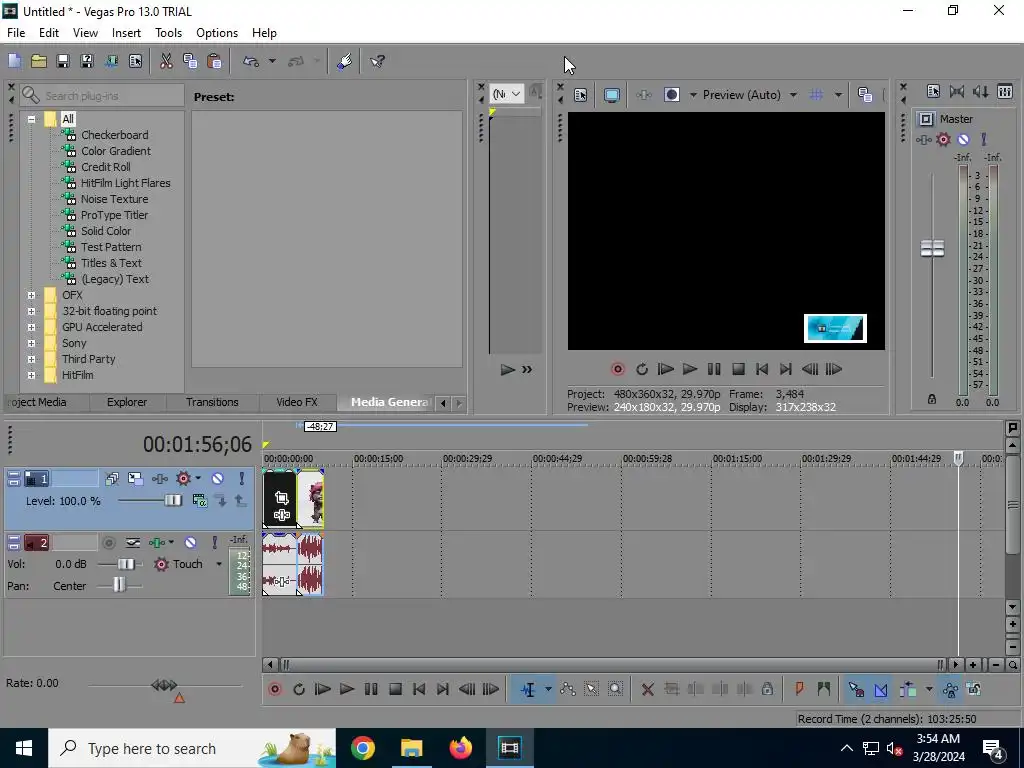Viewport: 1024px width, 768px height.
Task: Click the Video Preview on External Monitor icon
Action: 611,95
